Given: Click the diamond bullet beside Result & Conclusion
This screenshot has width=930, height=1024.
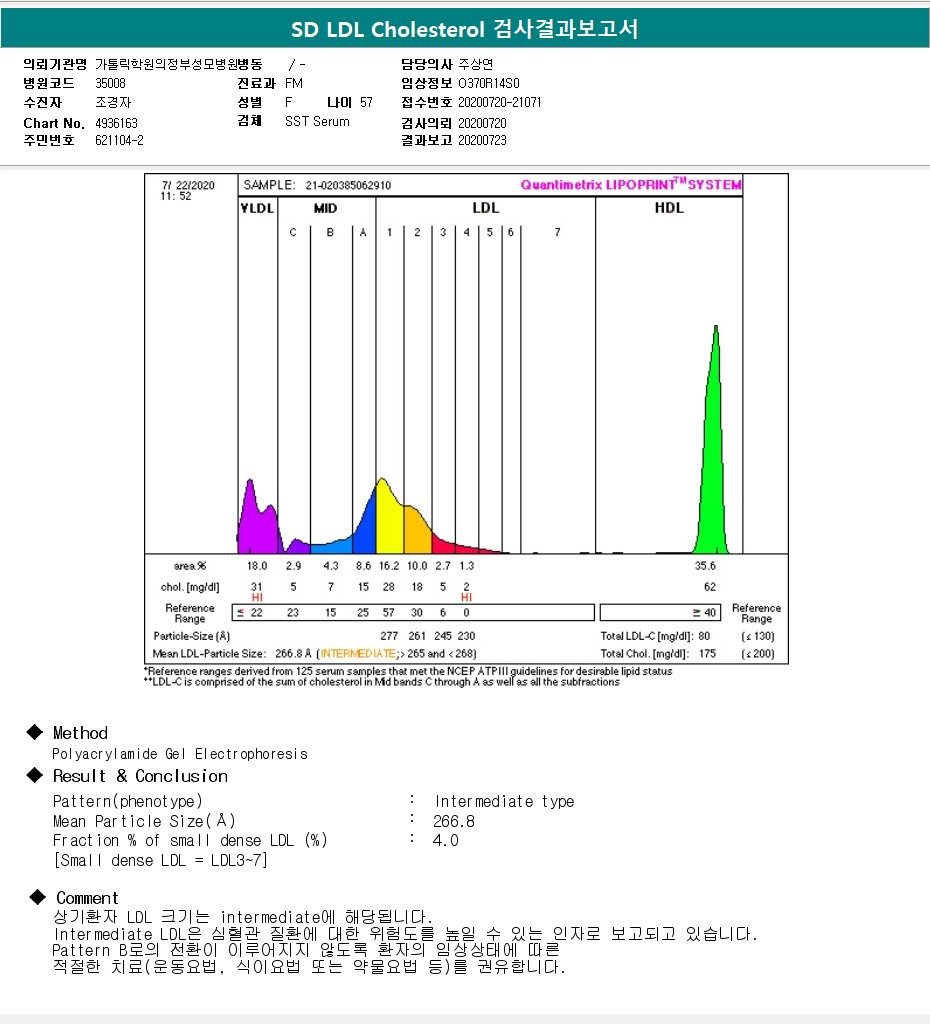Looking at the screenshot, I should pyautogui.click(x=36, y=775).
